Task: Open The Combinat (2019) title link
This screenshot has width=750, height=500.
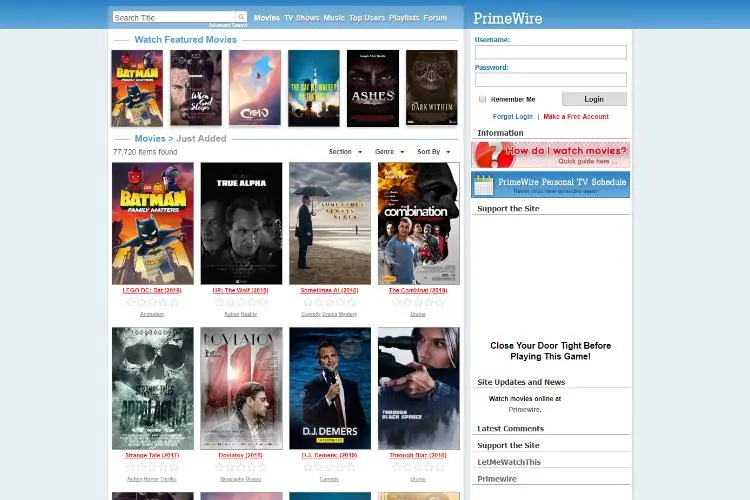Action: tap(418, 290)
